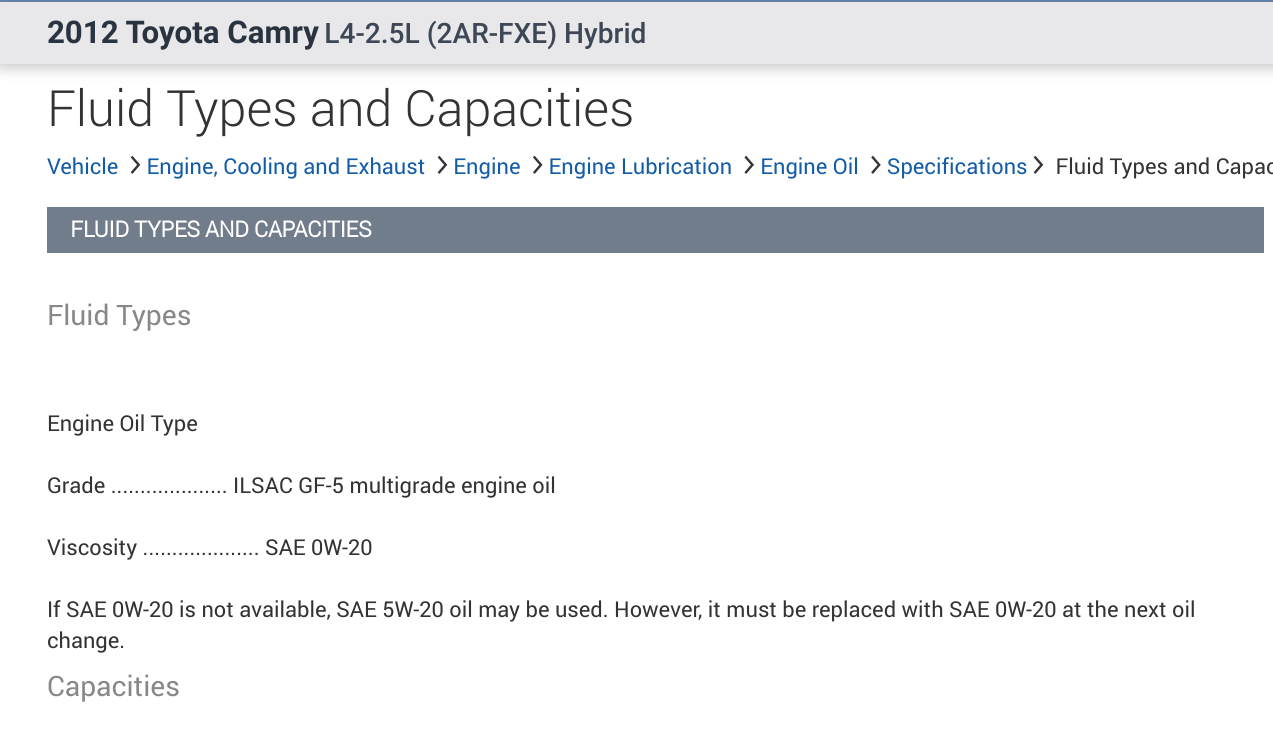Click chevron before Engine Lubrication breadcrumb
The width and height of the screenshot is (1273, 742).
(x=537, y=166)
